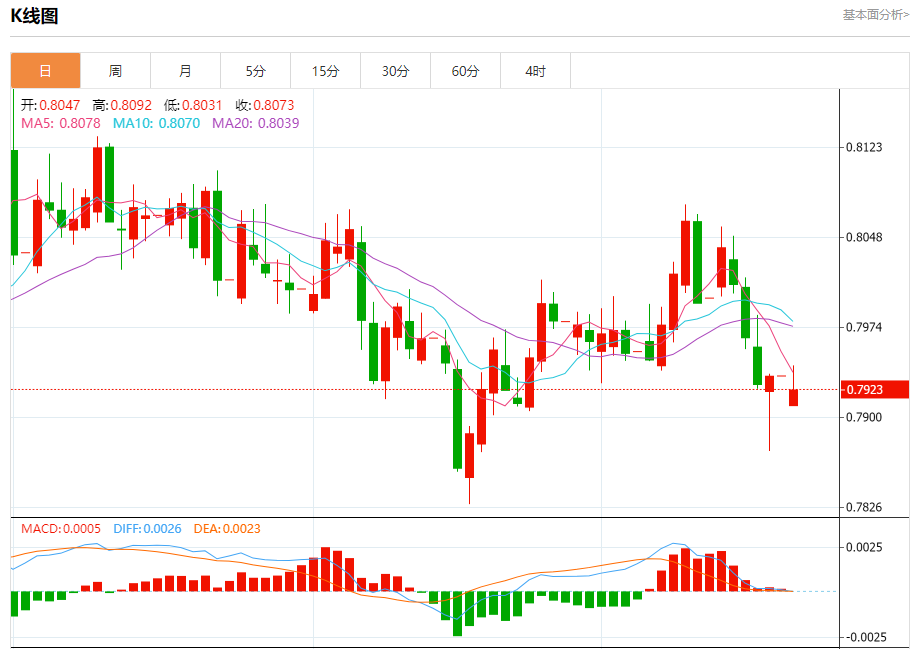Click the K线图 title heading
The width and height of the screenshot is (919, 649).
(34, 15)
